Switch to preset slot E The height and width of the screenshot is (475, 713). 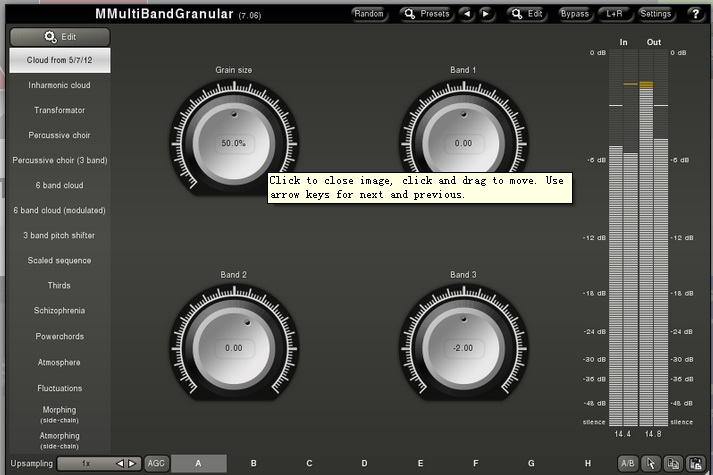click(420, 464)
